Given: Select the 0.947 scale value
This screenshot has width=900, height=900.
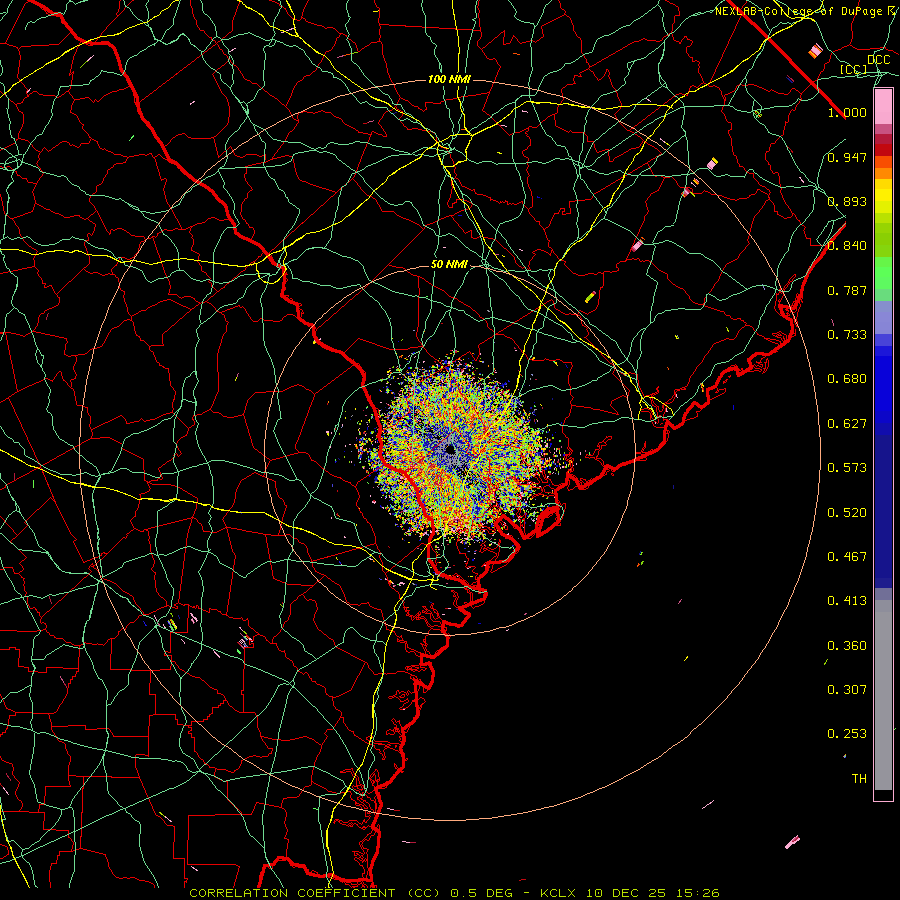Looking at the screenshot, I should 847,157.
